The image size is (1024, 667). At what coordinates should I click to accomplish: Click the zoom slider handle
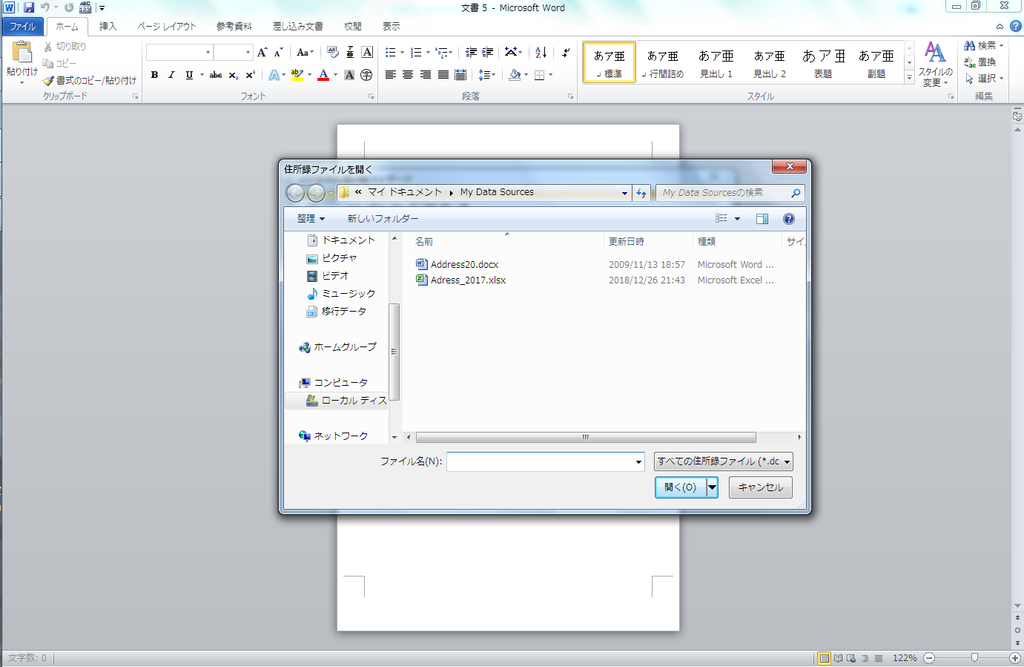[974, 658]
